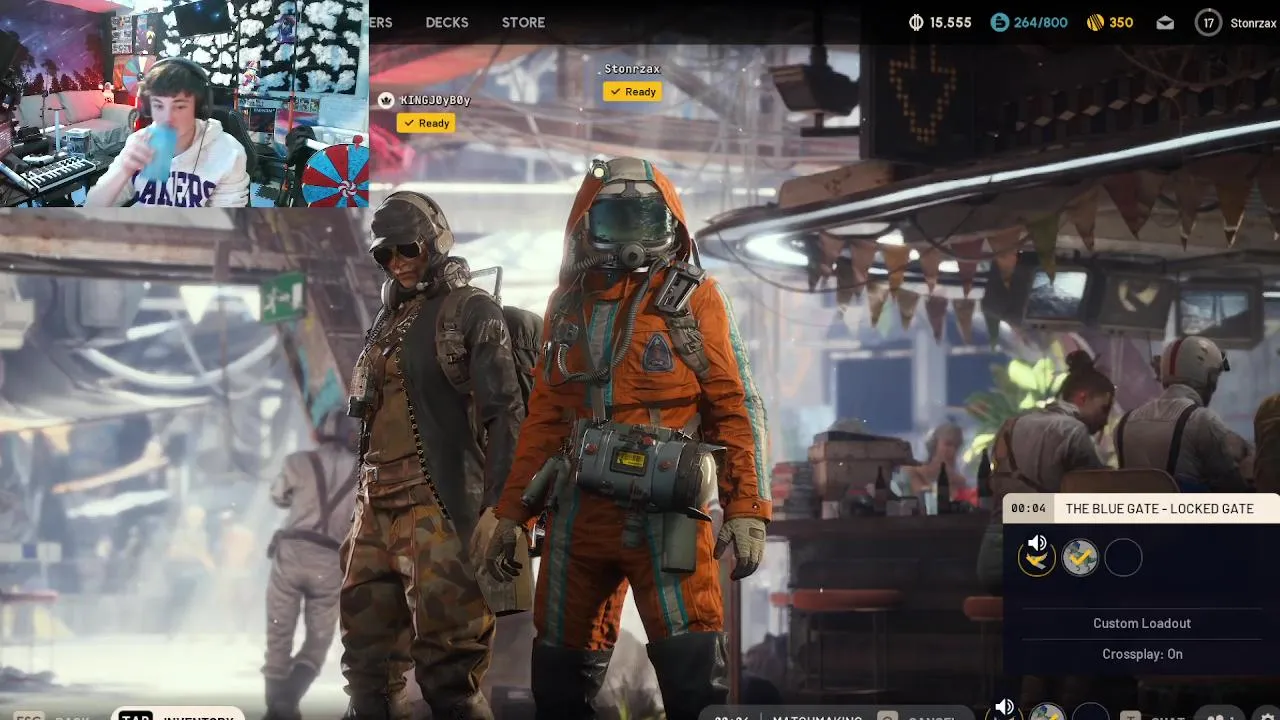
Task: Click KINGJ0yB0y's Ready status badge
Action: (x=426, y=123)
